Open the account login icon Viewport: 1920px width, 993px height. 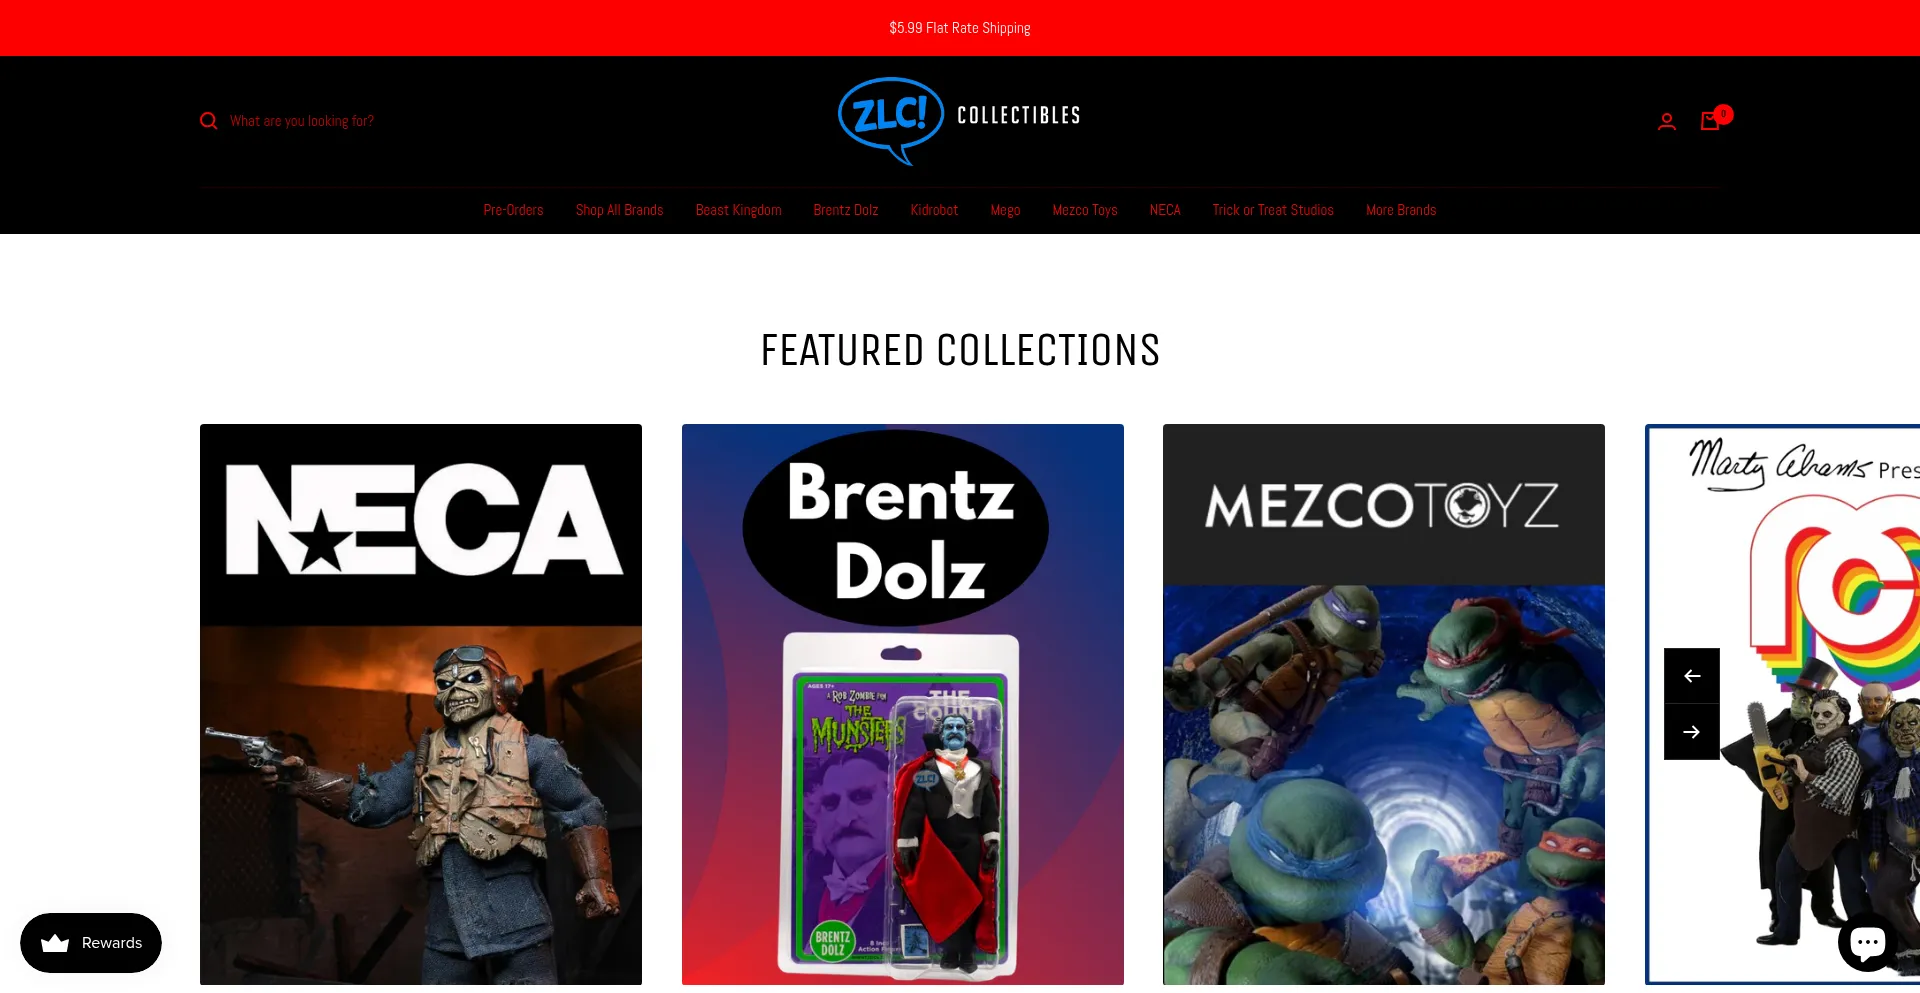pyautogui.click(x=1666, y=121)
